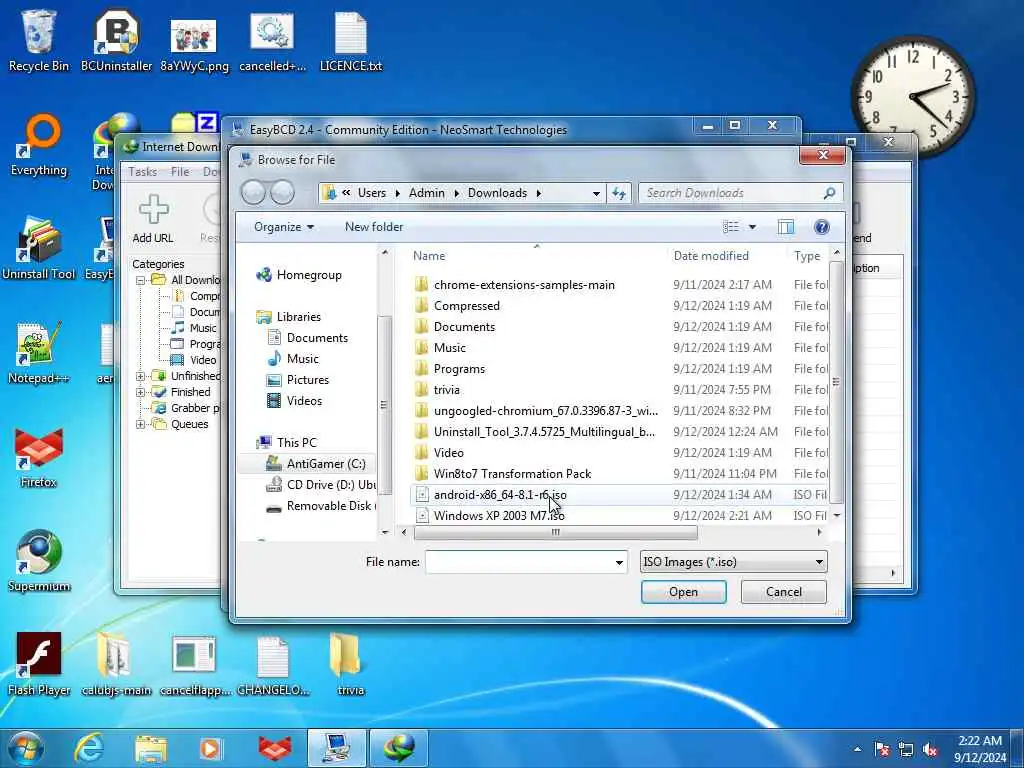Open the Recycle Bin desktop icon
Viewport: 1024px width, 768px height.
coord(39,40)
